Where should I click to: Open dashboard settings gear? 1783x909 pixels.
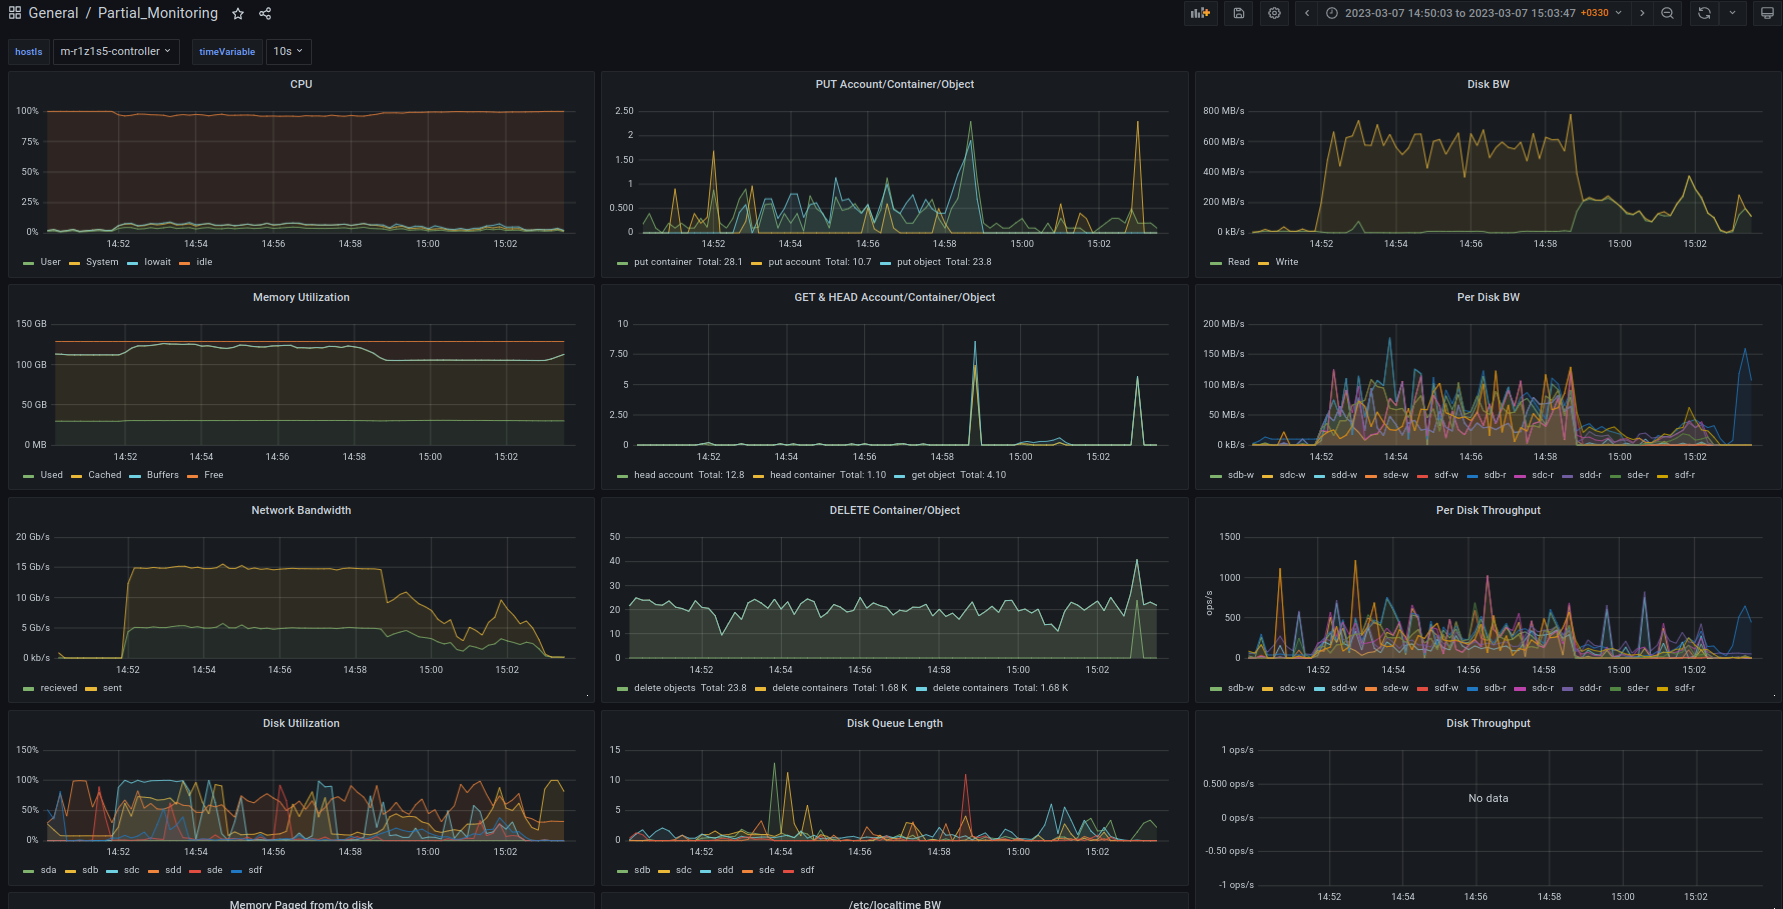point(1274,13)
